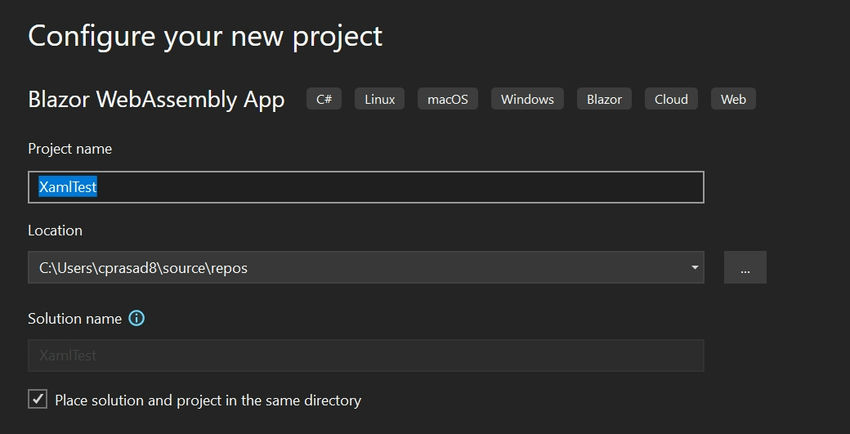850x434 pixels.
Task: Select the macOS tag
Action: (448, 99)
